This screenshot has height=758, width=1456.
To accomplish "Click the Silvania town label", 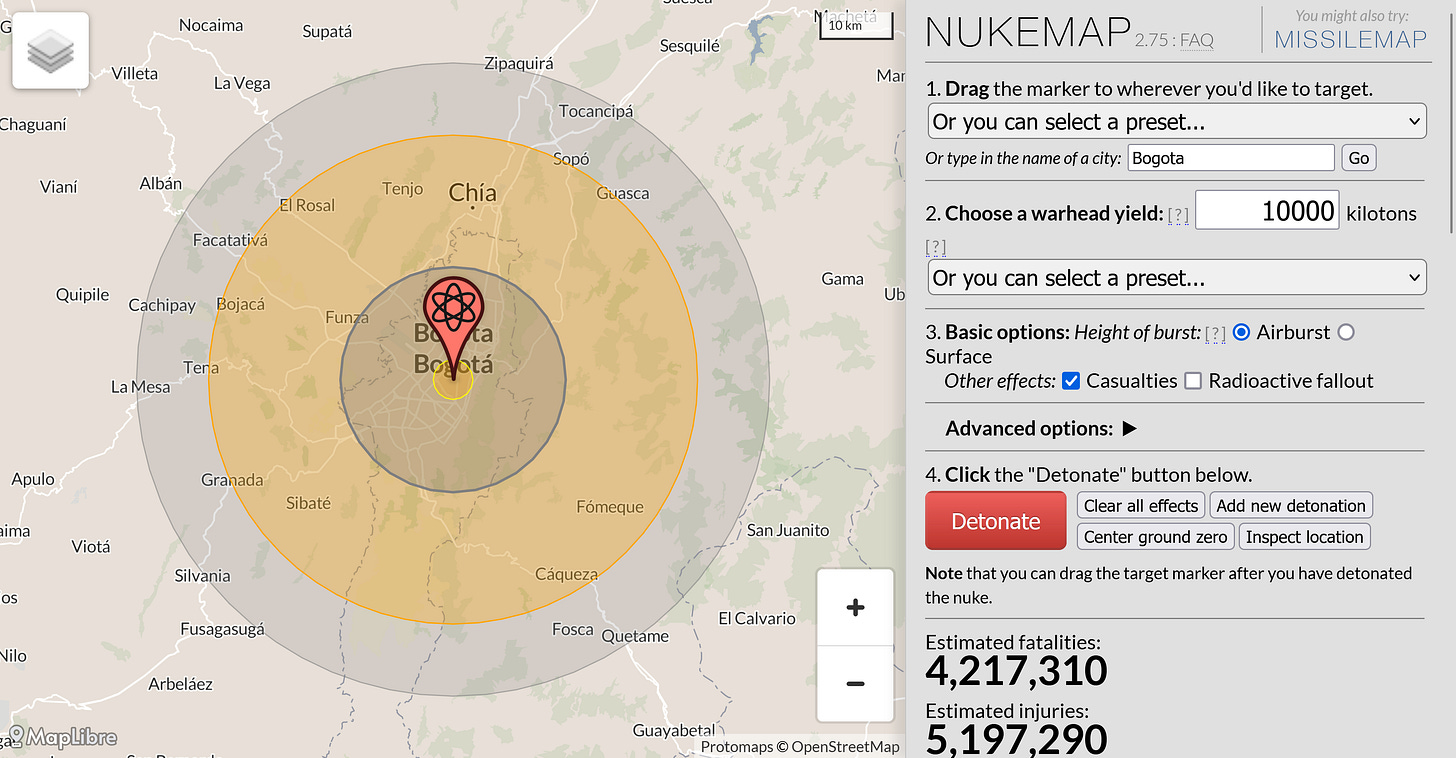I will click(203, 576).
